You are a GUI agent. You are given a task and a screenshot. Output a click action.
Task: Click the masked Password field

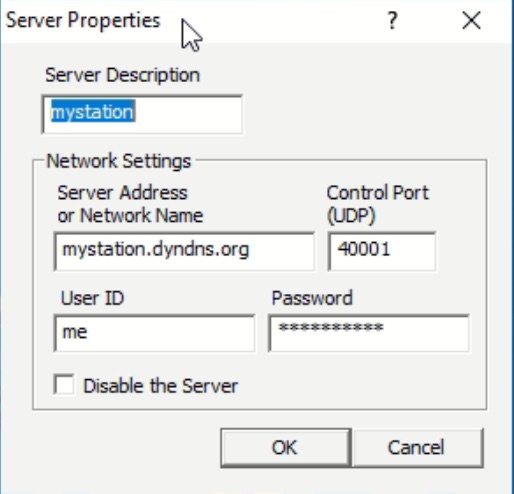369,333
